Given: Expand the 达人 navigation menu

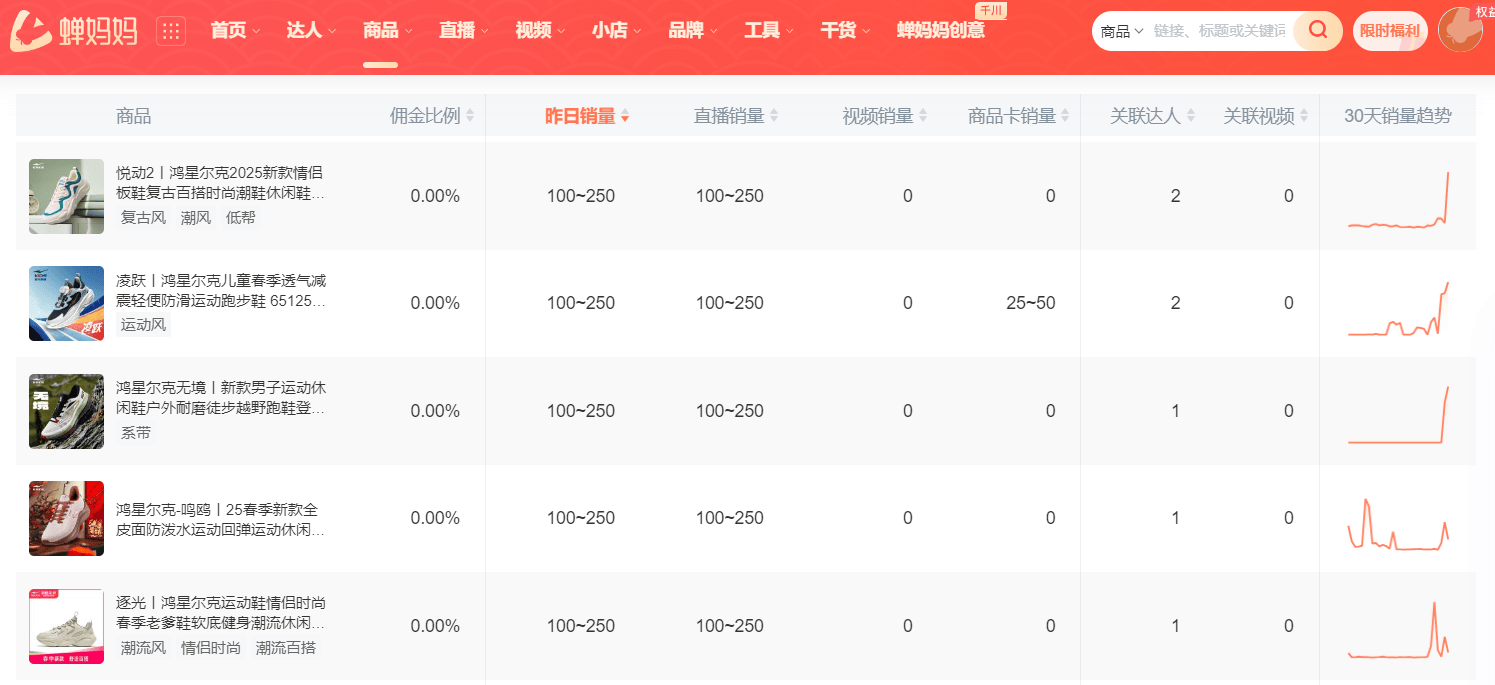Looking at the screenshot, I should pos(310,31).
